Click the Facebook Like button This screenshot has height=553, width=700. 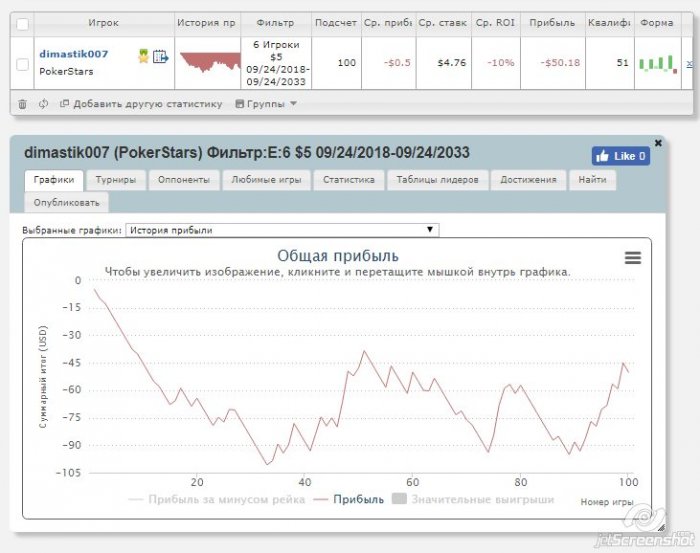coord(621,156)
